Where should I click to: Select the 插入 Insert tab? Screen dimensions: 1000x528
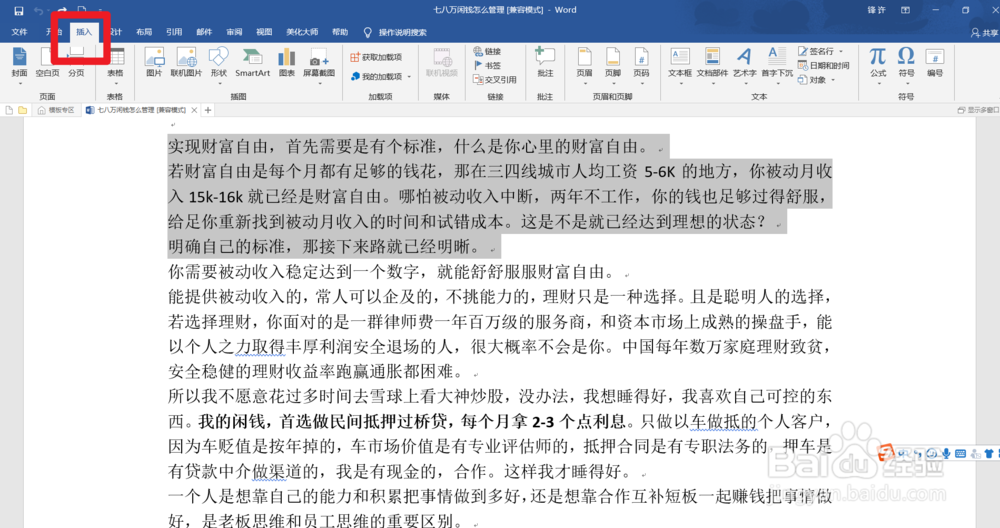click(84, 33)
